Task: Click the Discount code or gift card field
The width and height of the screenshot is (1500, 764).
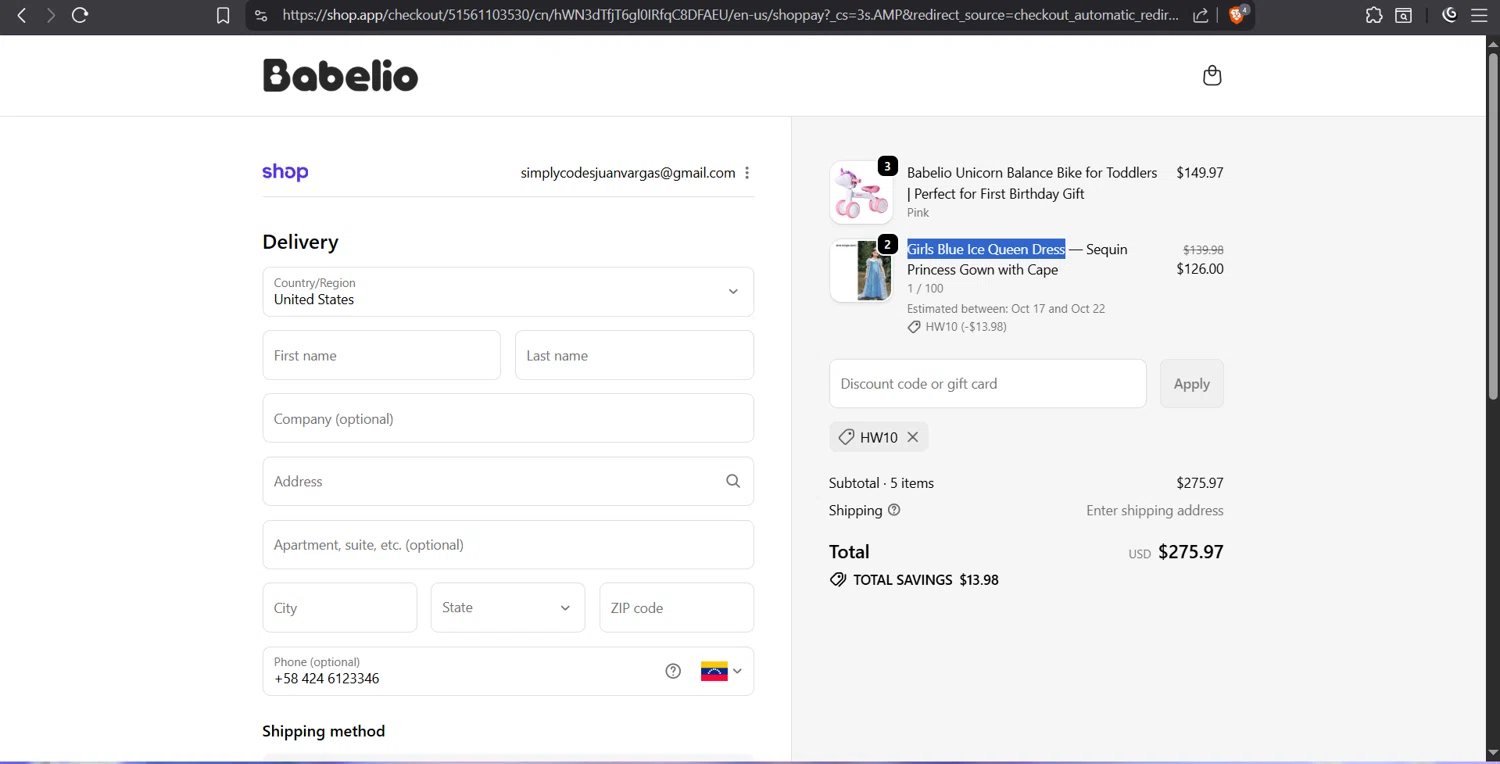Action: [x=988, y=384]
